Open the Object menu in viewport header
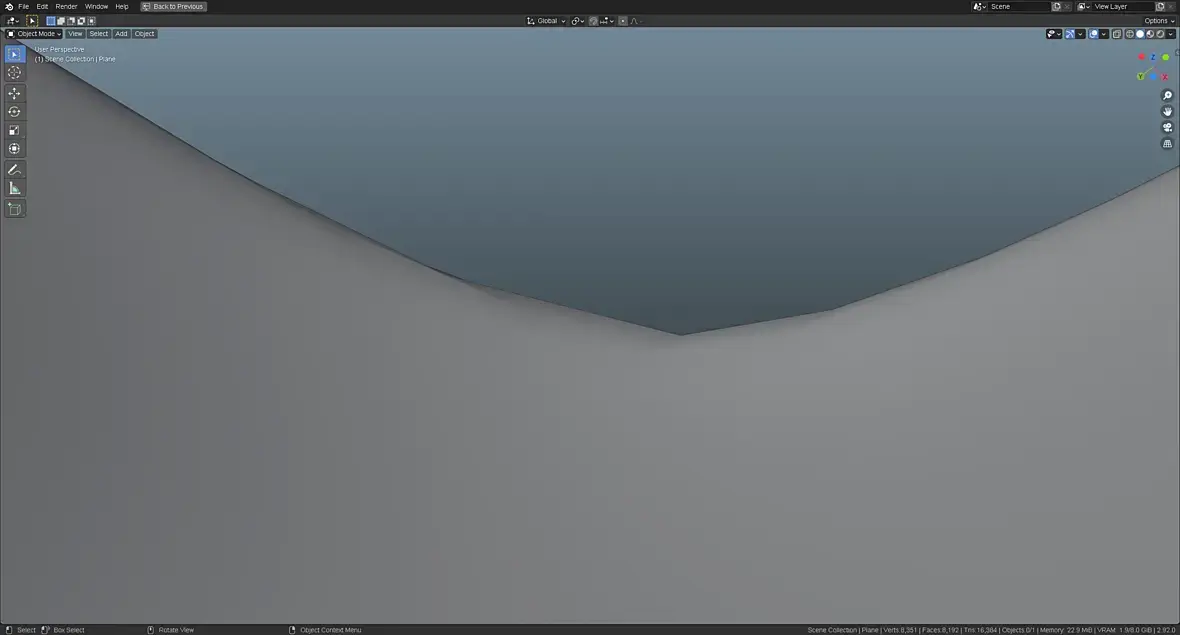This screenshot has width=1180, height=635. pyautogui.click(x=144, y=34)
